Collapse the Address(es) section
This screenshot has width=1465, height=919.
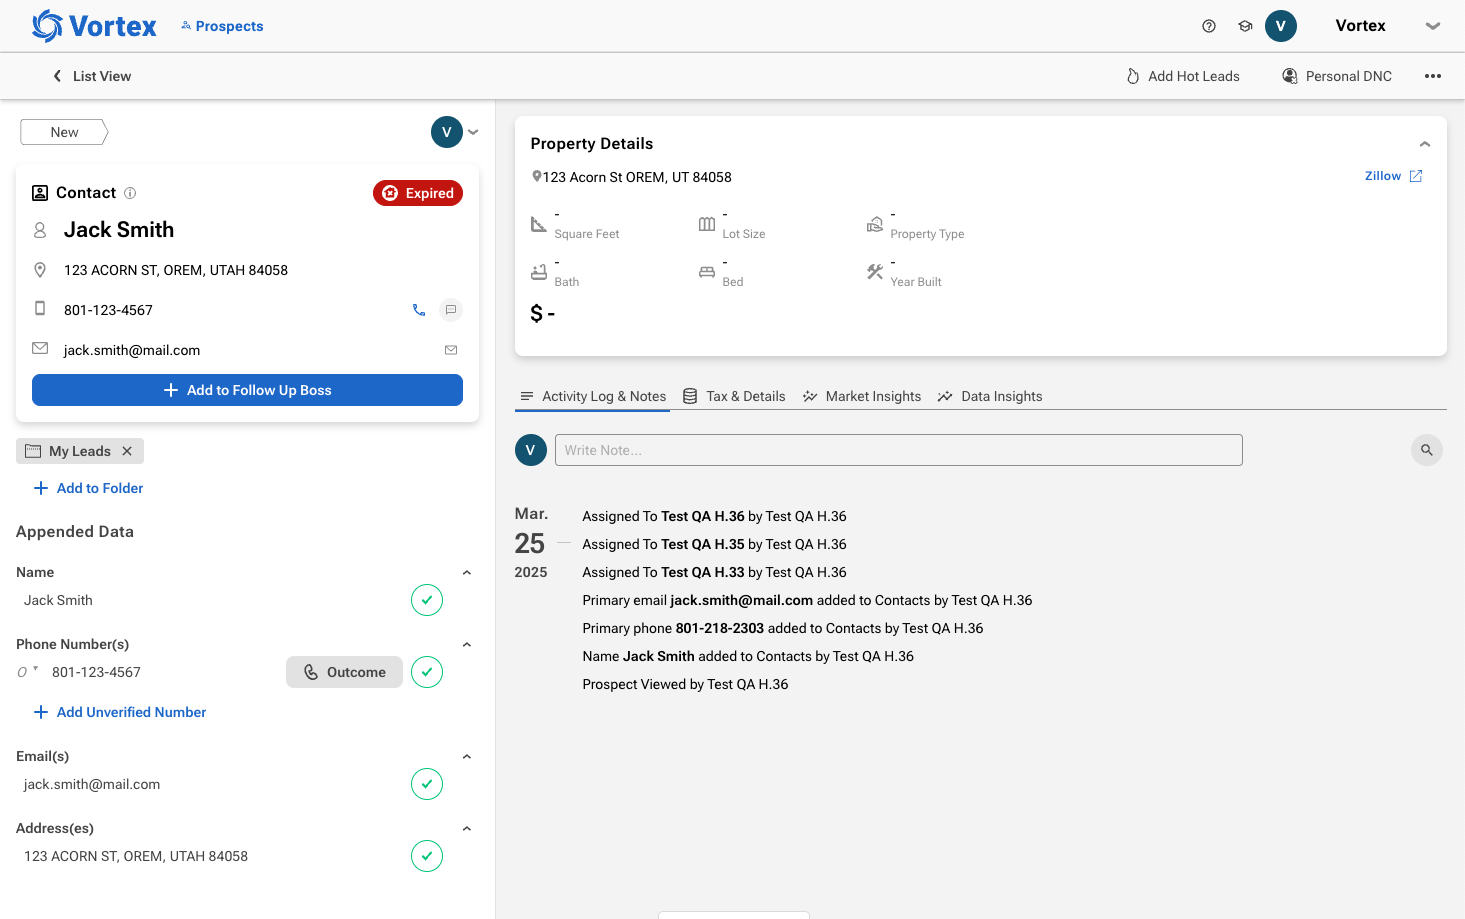coord(466,828)
